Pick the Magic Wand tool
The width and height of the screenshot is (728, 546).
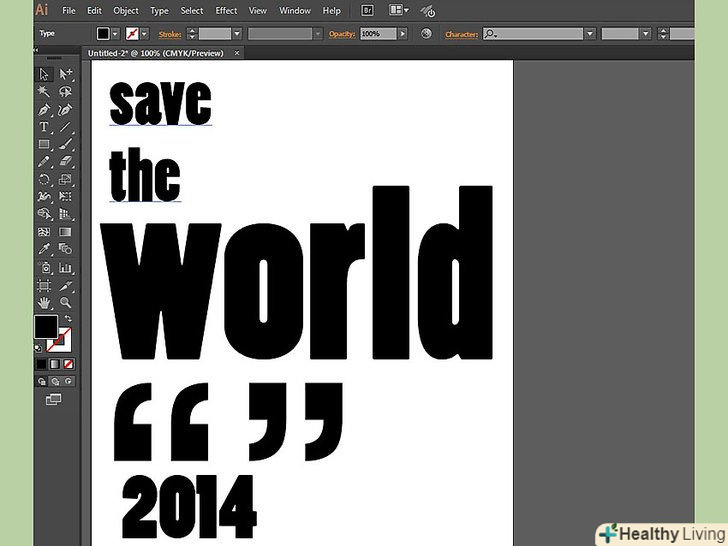44,92
